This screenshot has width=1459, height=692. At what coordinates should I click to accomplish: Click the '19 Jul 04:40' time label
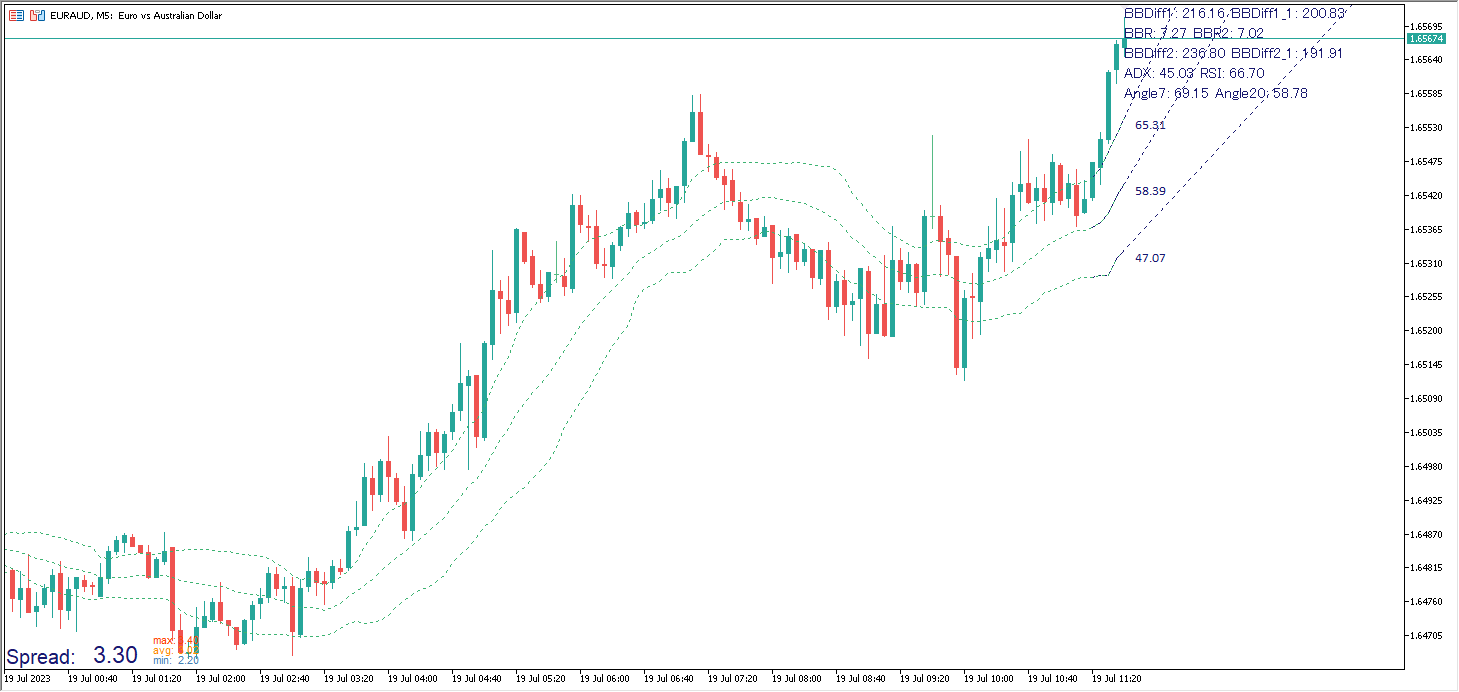coord(476,678)
